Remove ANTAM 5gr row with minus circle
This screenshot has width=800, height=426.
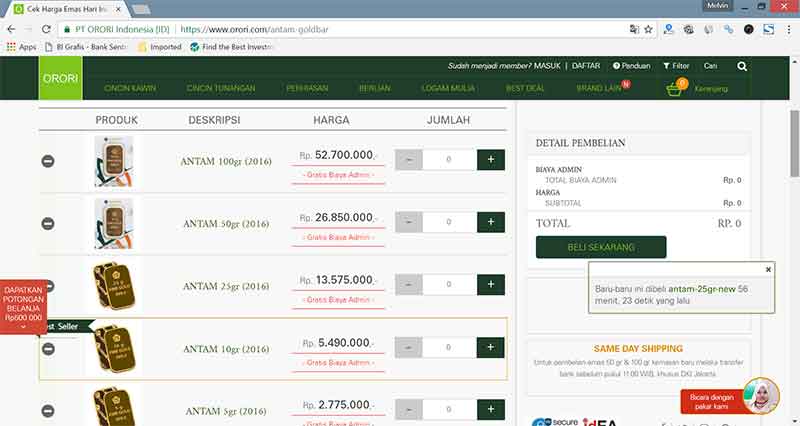[x=48, y=411]
